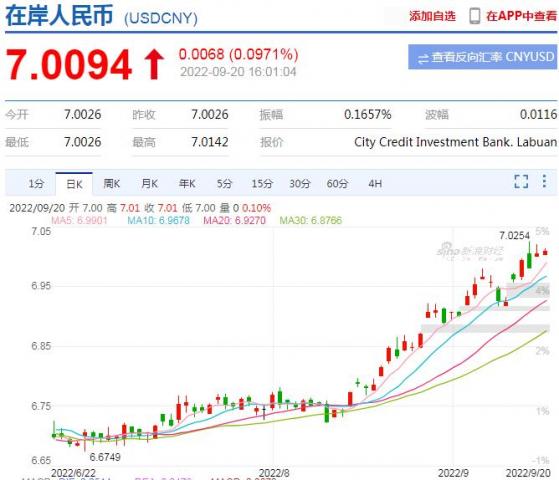Switch to the 1分 chart tab
The image size is (559, 480).
point(36,184)
